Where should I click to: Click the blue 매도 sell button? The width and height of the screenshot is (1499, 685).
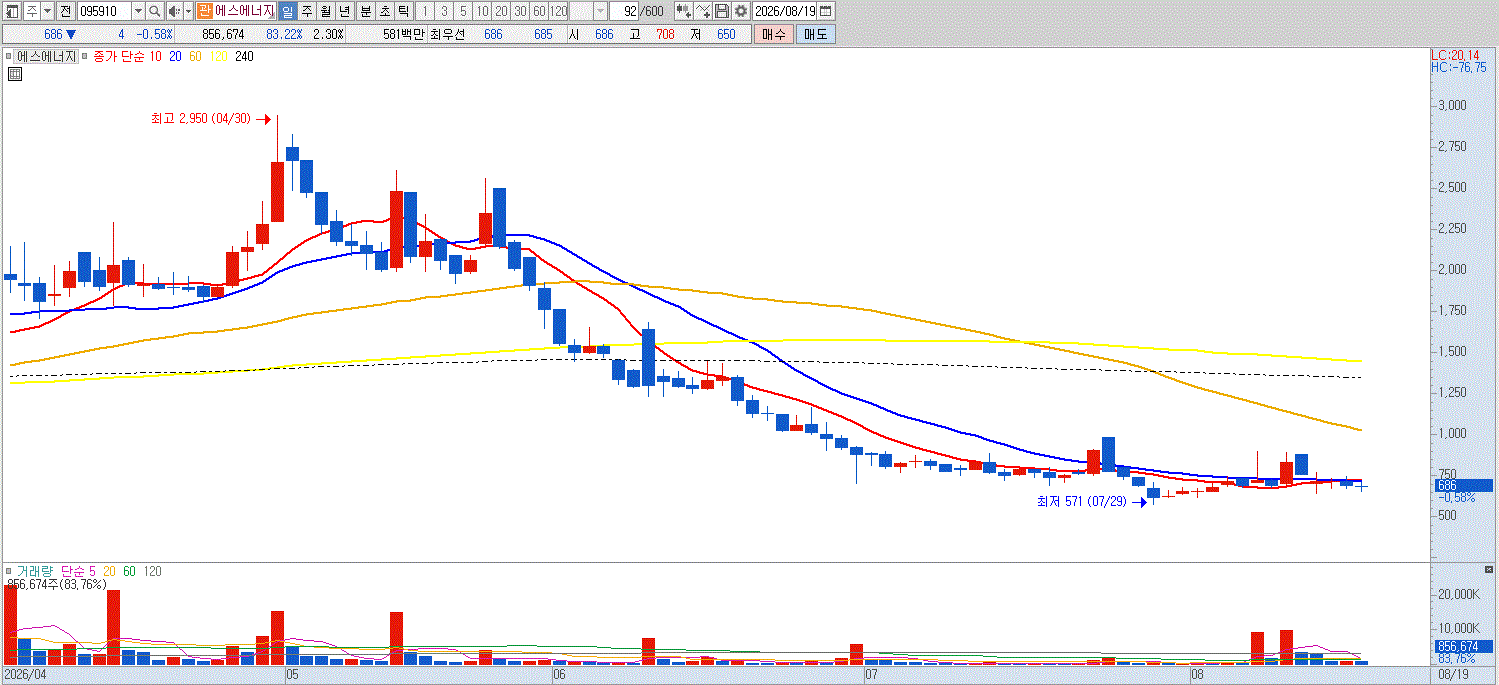(x=815, y=34)
